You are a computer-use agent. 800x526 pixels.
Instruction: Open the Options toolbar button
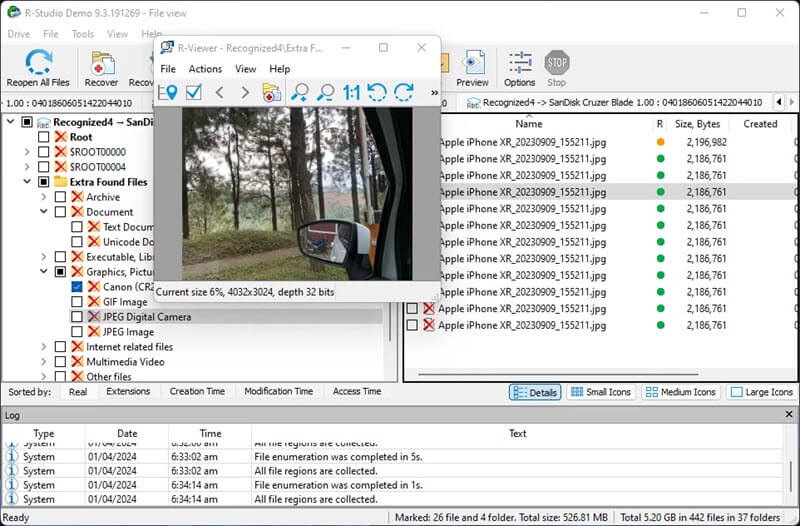pos(519,68)
